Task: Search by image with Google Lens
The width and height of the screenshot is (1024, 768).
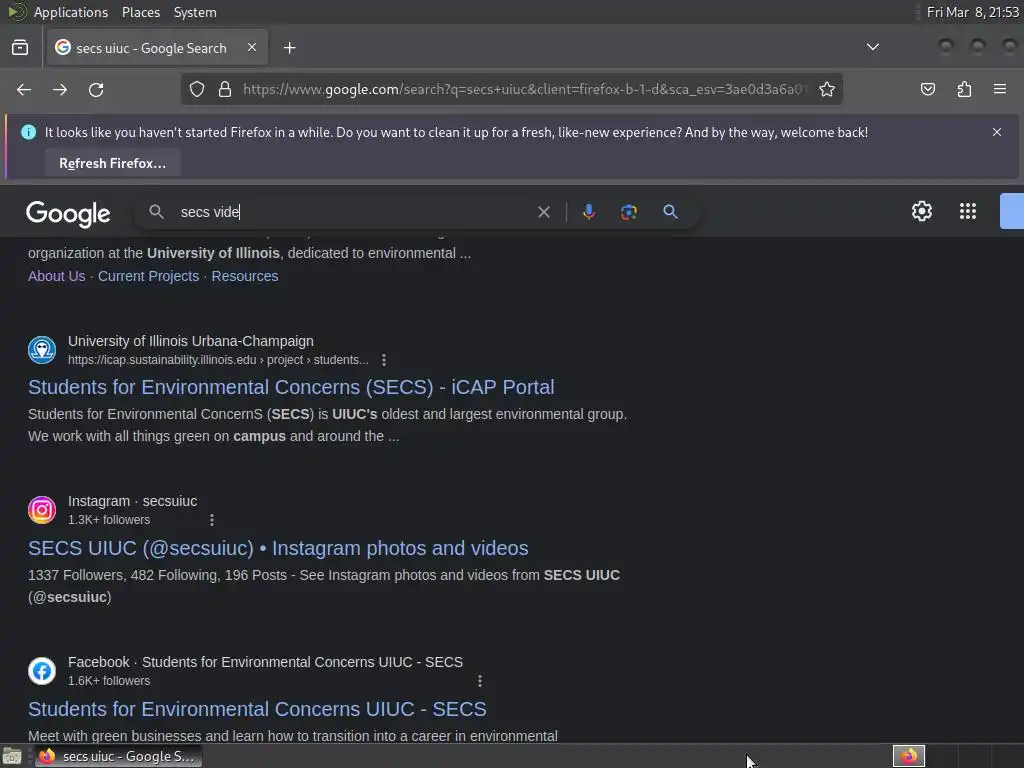Action: [629, 212]
